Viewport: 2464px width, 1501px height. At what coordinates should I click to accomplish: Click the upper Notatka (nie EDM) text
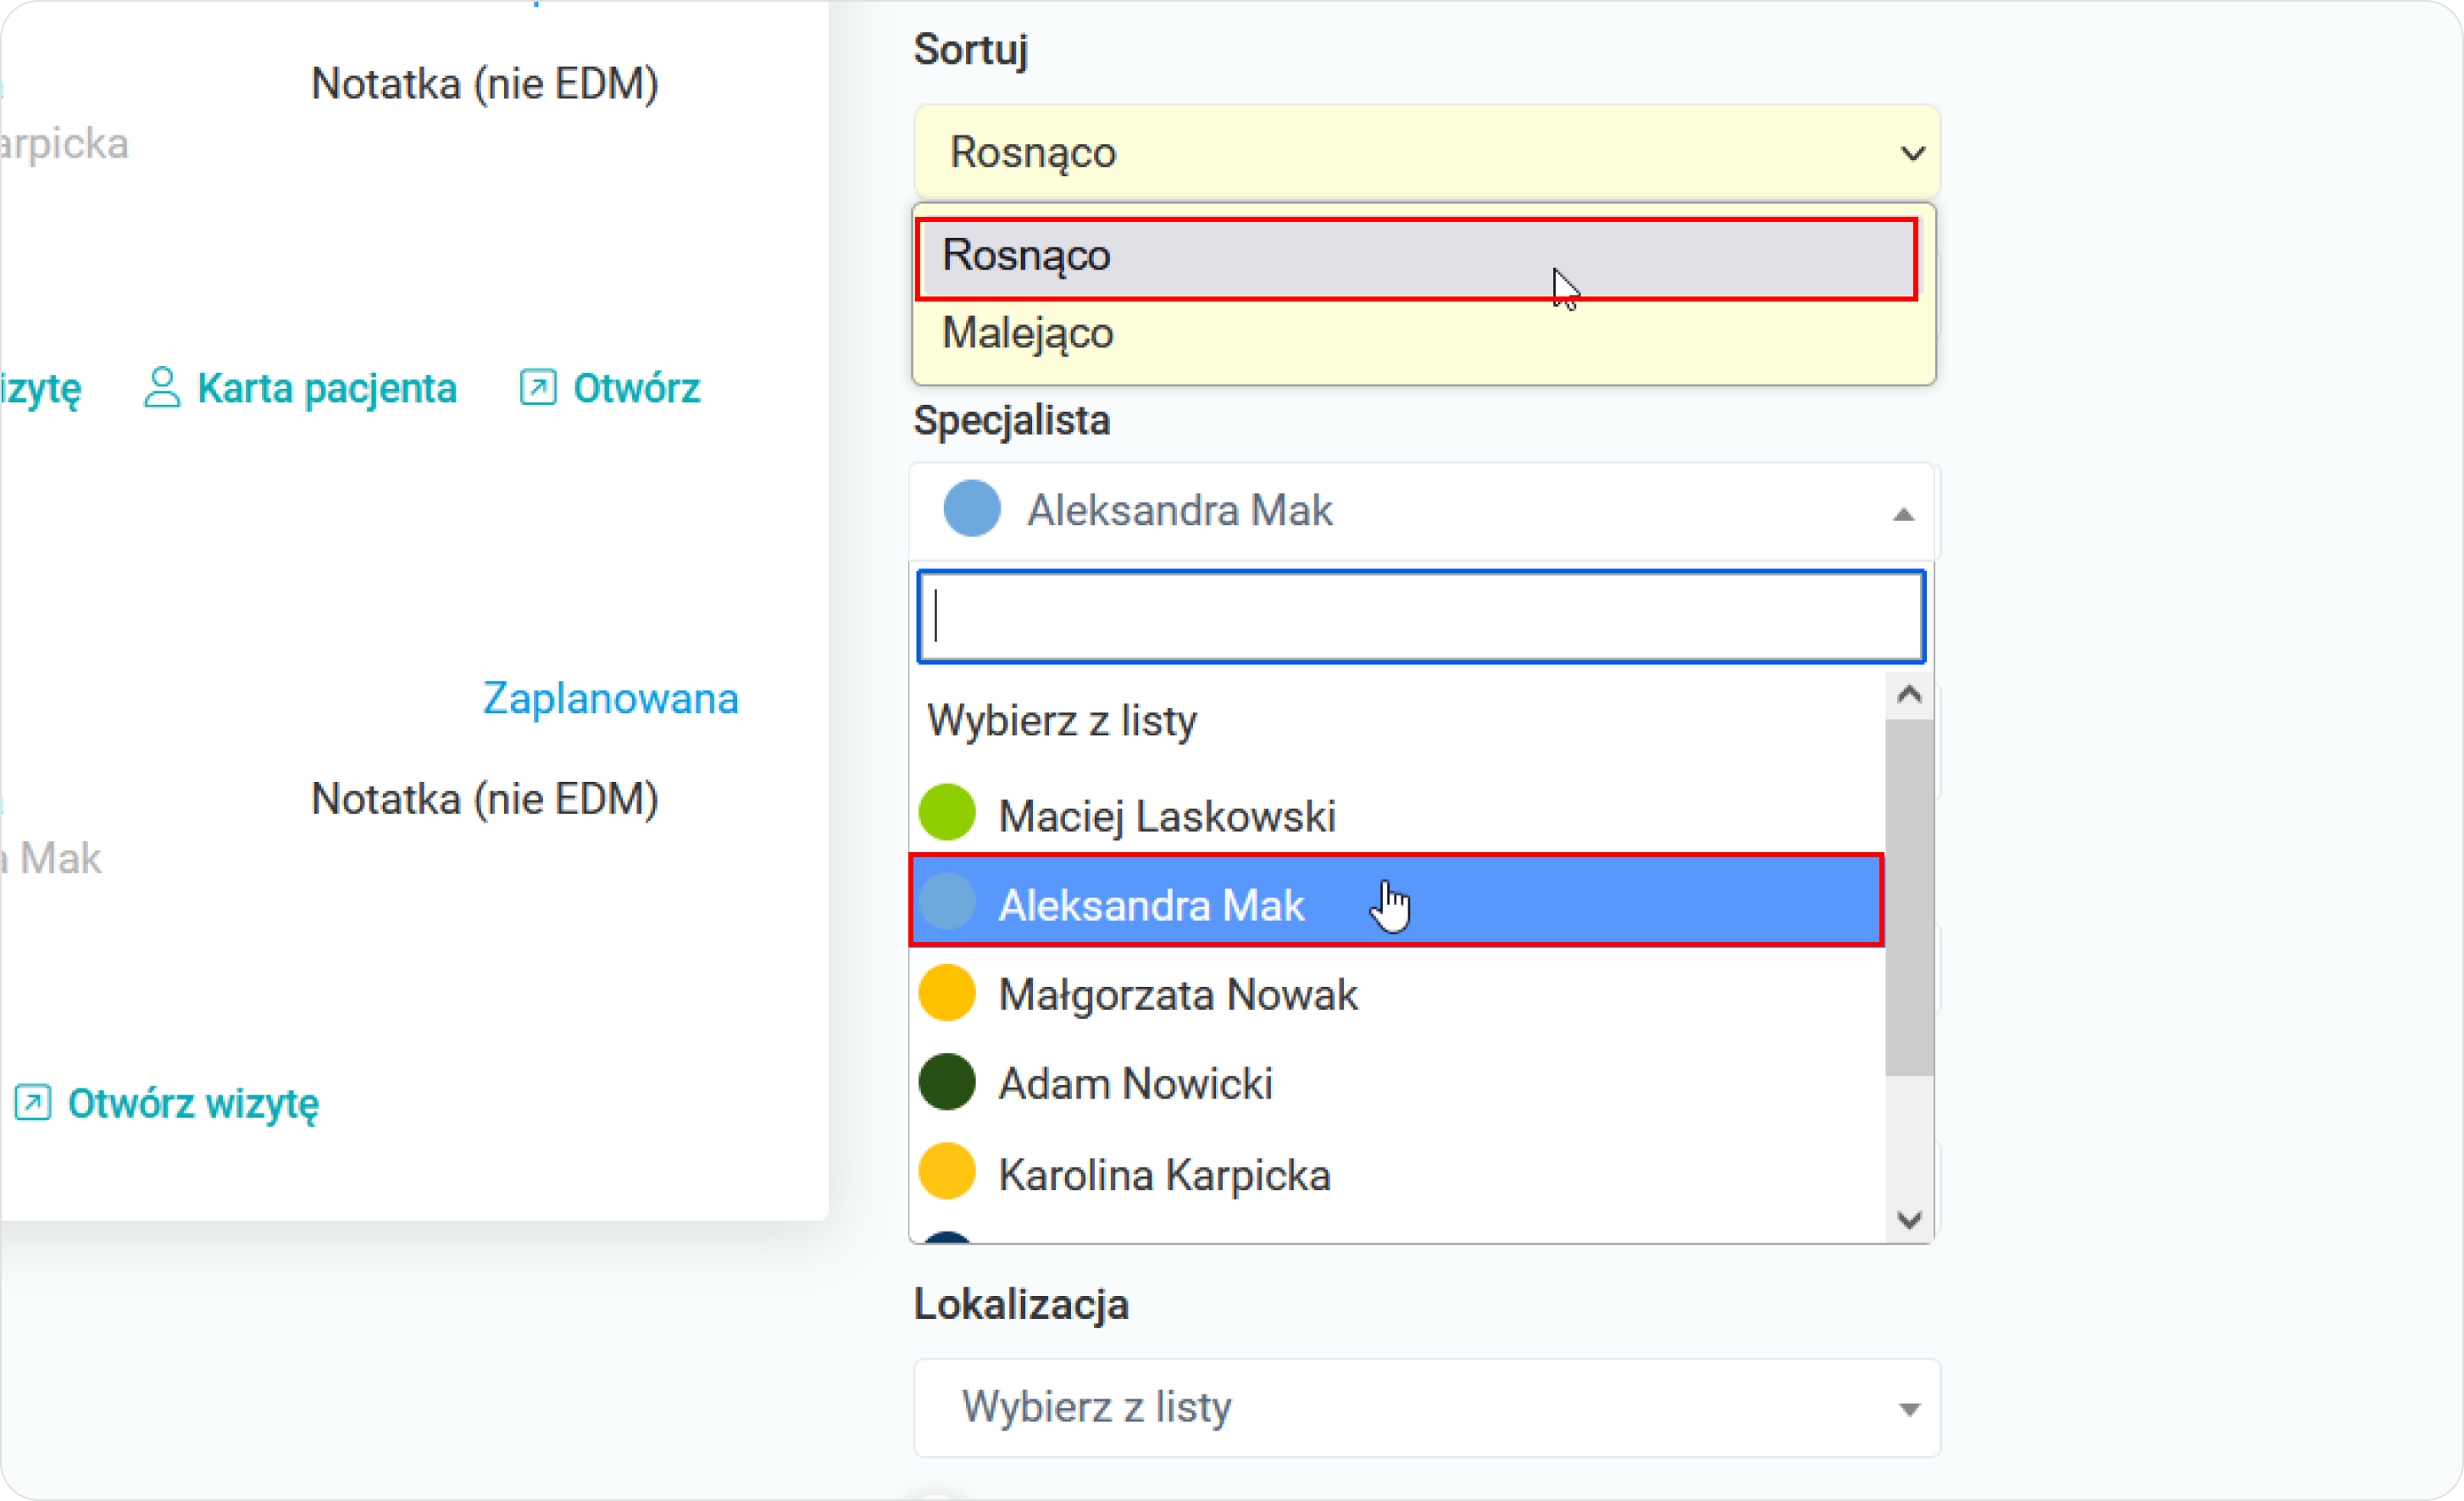[485, 84]
